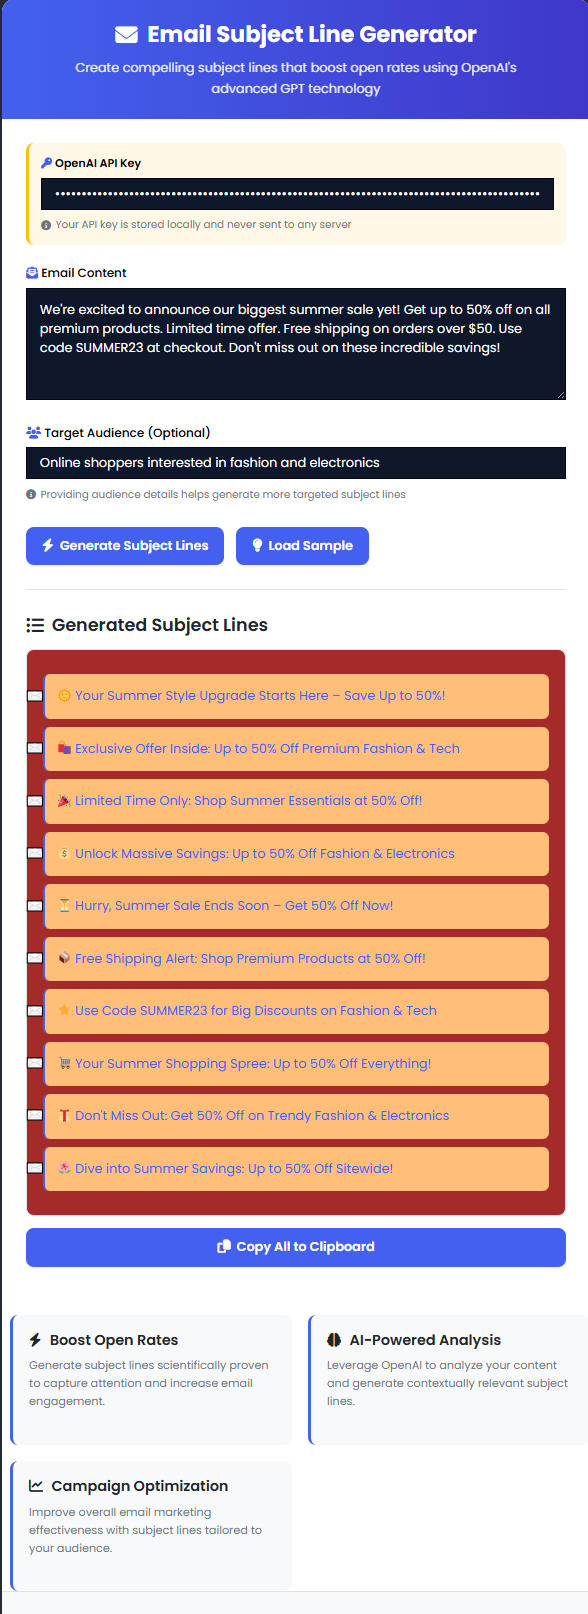Click the lightning bolt icon beside Boost Open Rates
Screen dimensions: 588x1614
click(35, 1340)
